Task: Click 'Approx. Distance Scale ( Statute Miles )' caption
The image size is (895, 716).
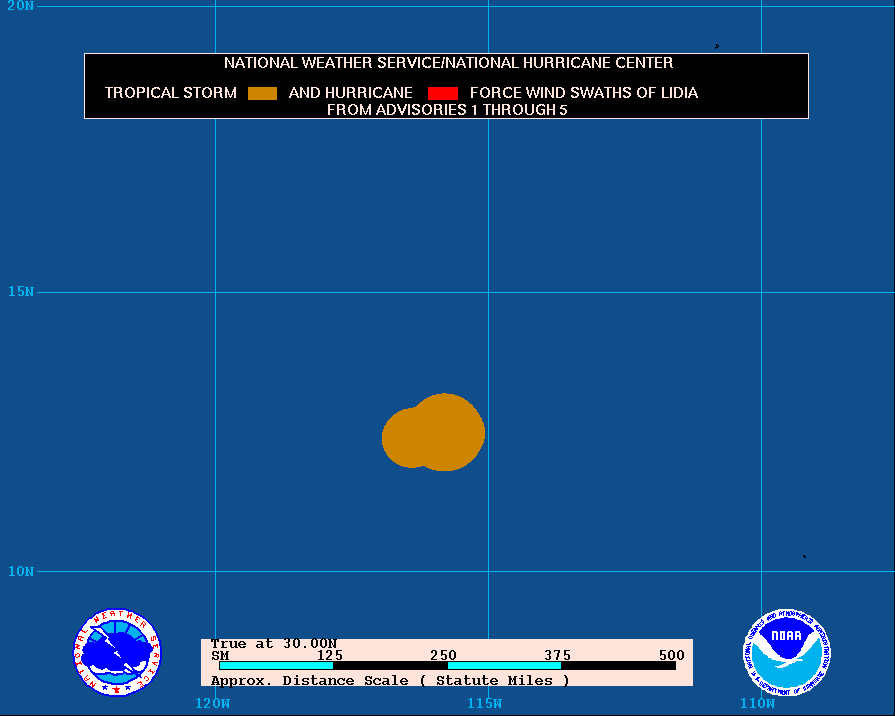Action: pyautogui.click(x=390, y=681)
